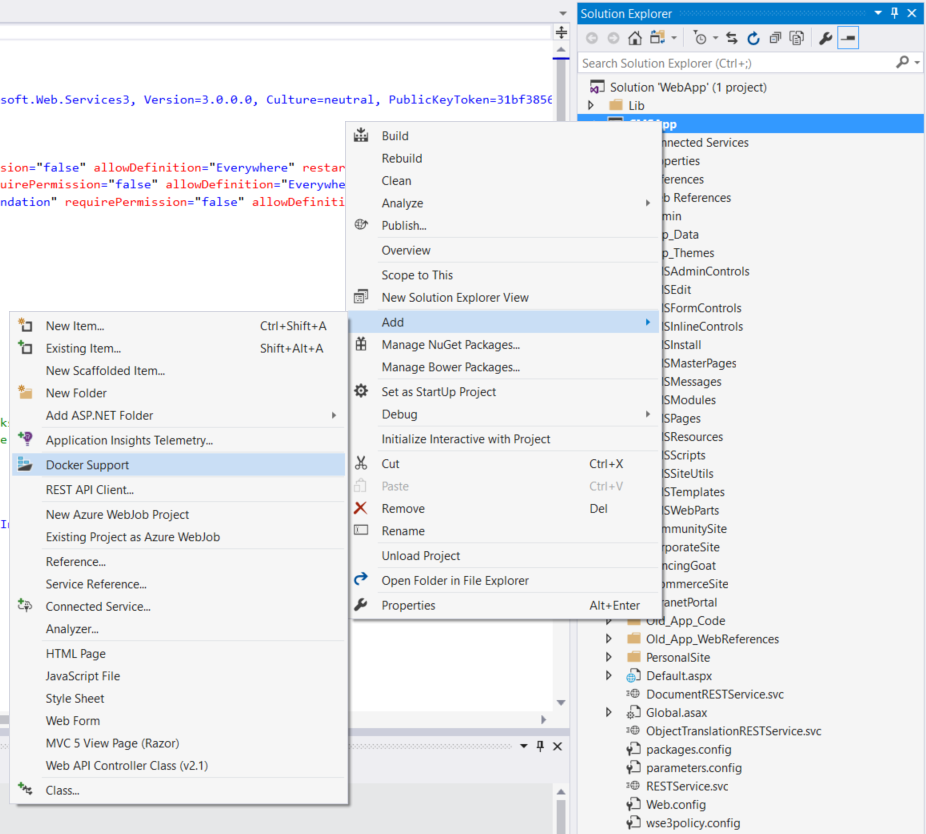
Task: Toggle auto-hide pin on the bottom panel
Action: [540, 746]
